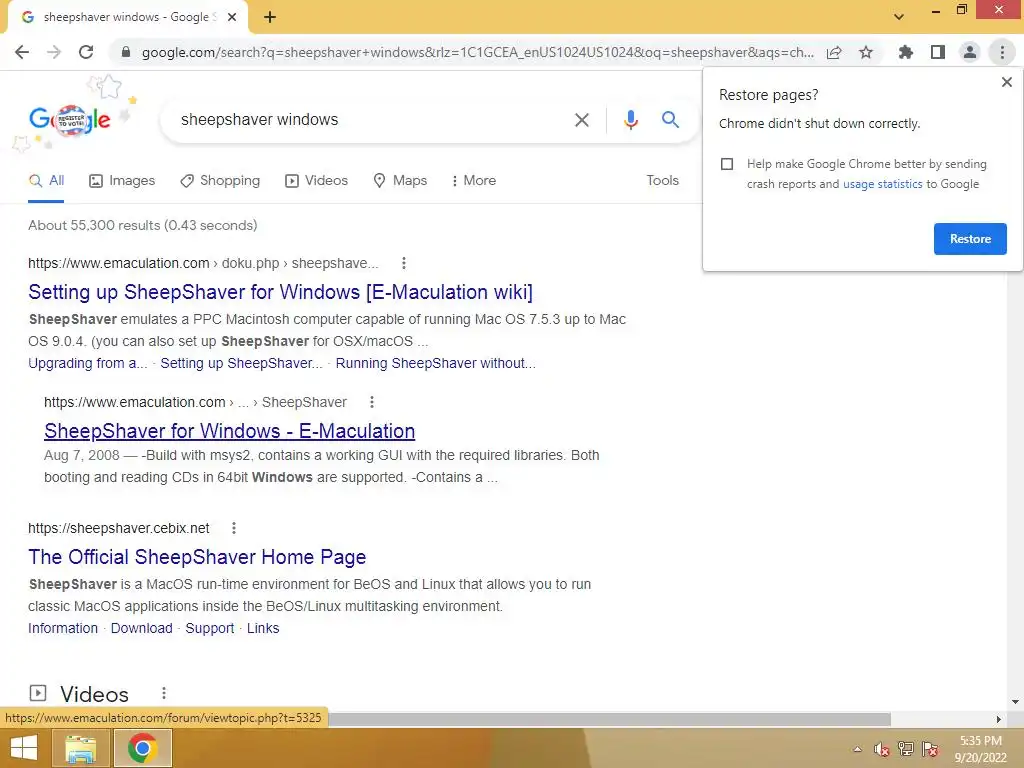Switch to Images results
Screen dimensions: 1024x768
click(122, 180)
